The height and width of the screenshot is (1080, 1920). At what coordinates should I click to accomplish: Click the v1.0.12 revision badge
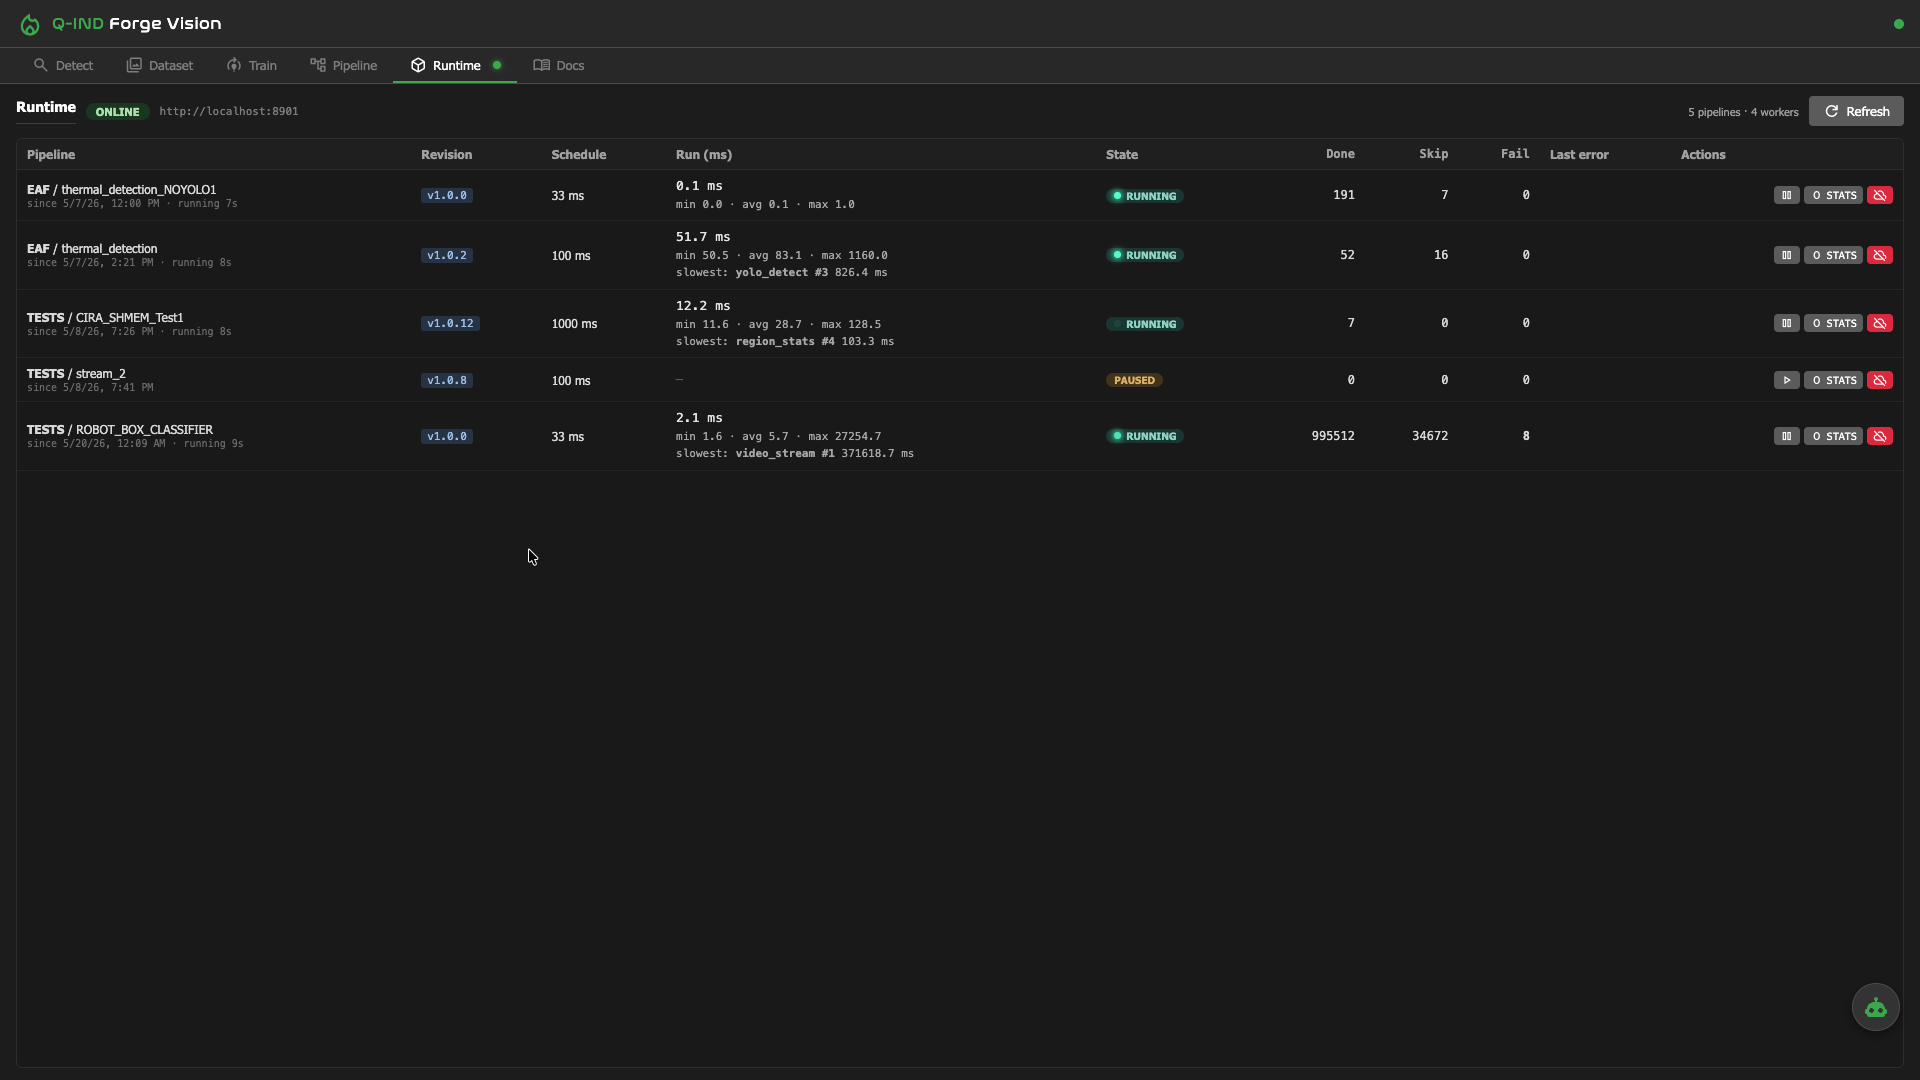[x=450, y=323]
